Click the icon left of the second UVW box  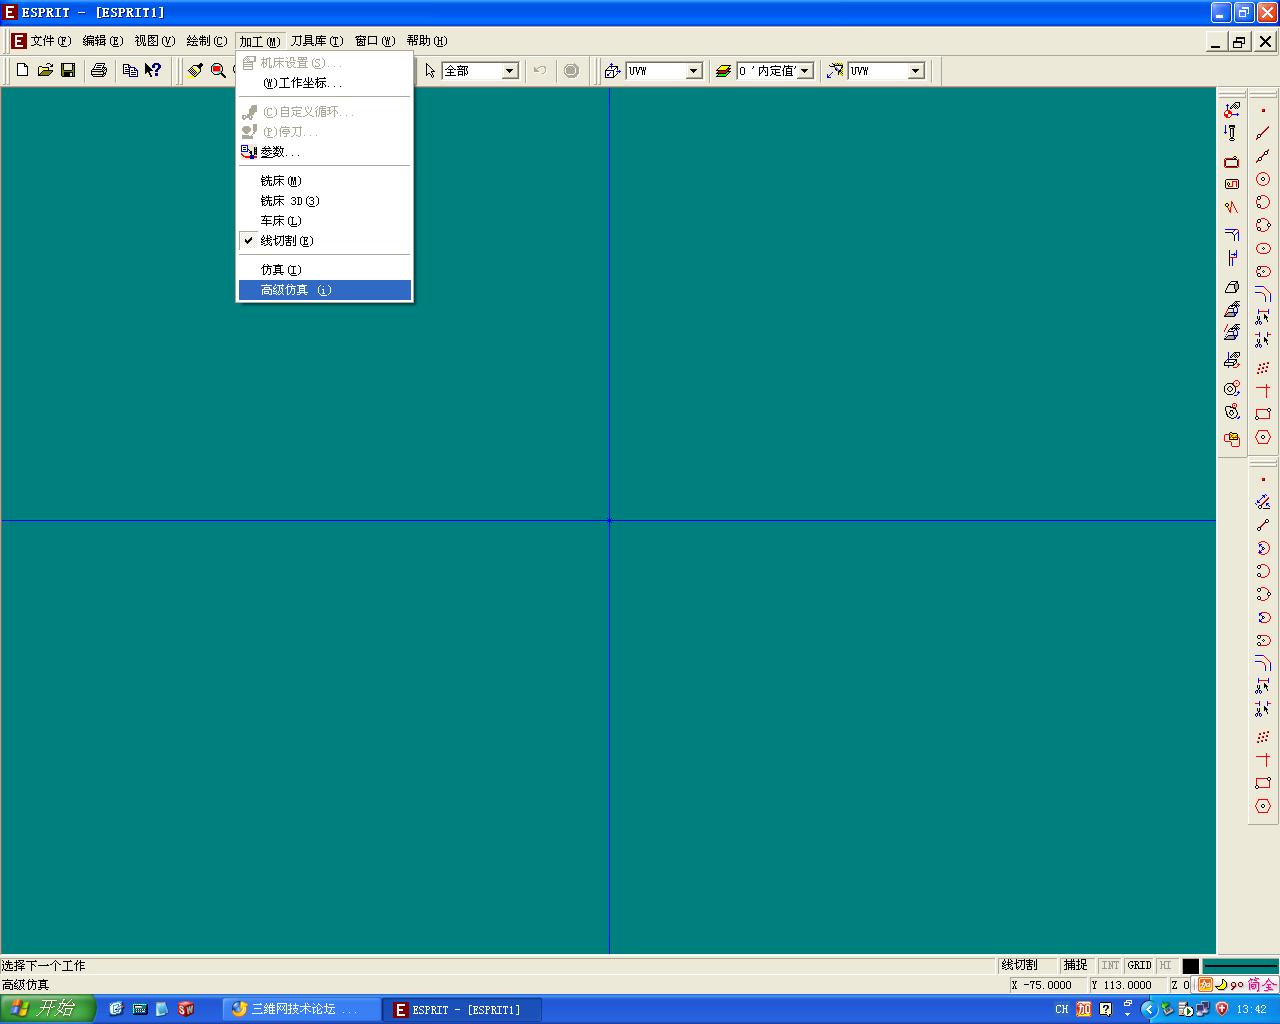[835, 71]
